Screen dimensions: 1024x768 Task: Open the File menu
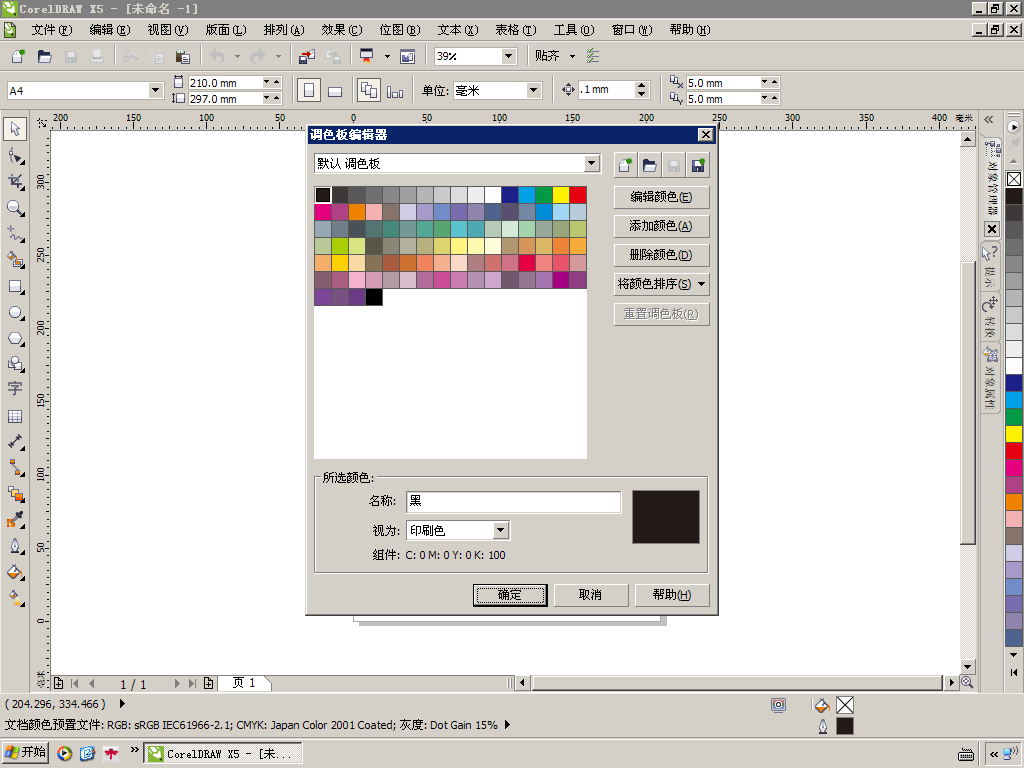pos(52,30)
